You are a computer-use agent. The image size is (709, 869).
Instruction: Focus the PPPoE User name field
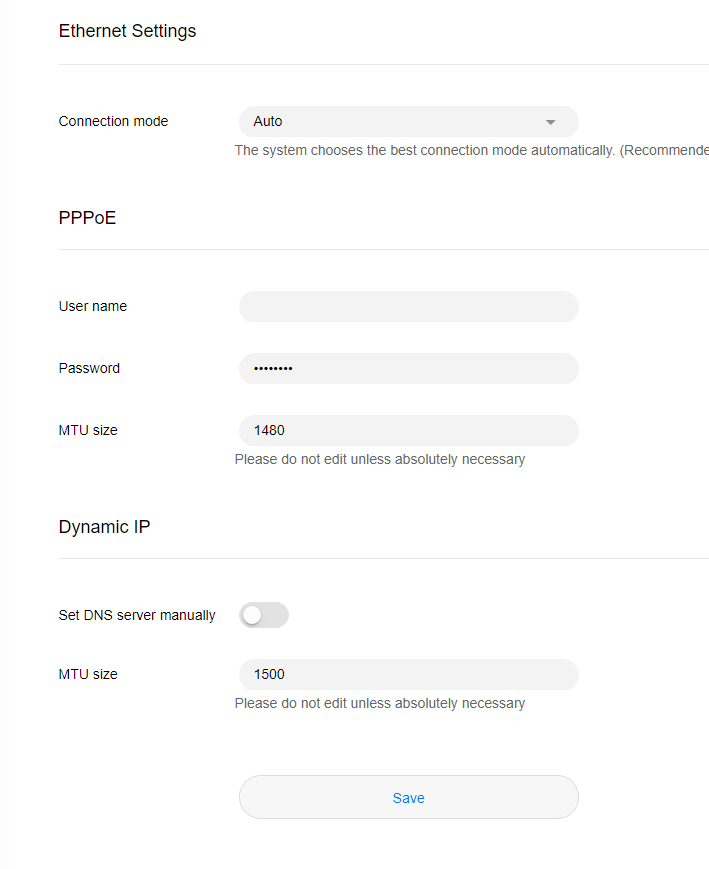pyautogui.click(x=409, y=306)
